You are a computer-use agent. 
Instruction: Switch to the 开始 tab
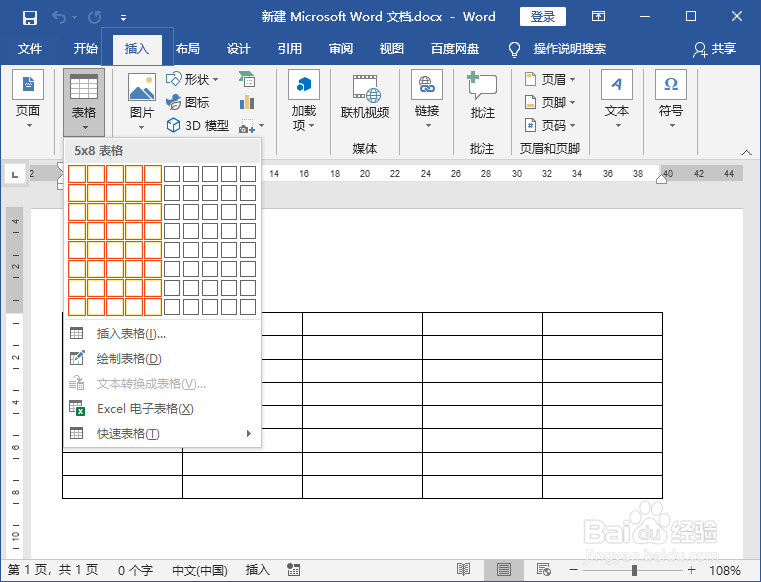point(85,49)
